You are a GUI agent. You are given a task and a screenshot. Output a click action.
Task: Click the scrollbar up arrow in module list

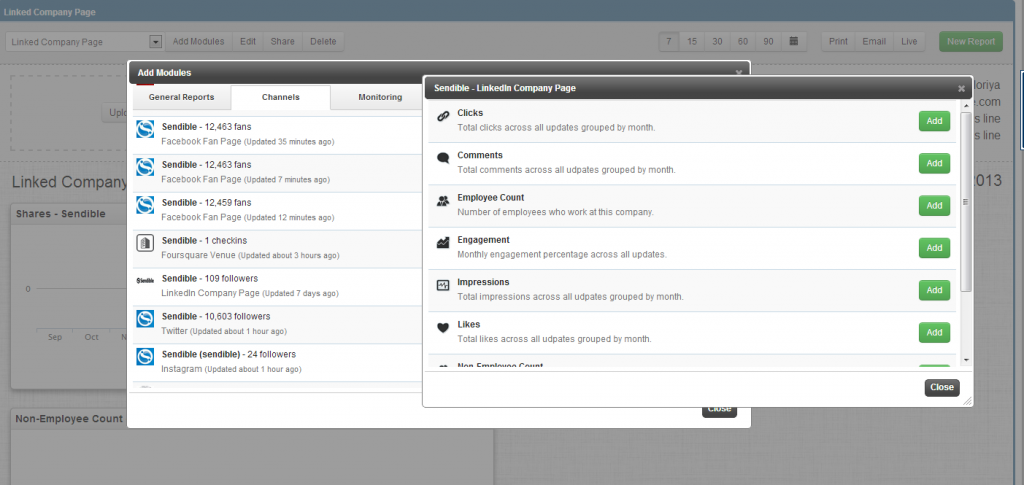click(967, 106)
